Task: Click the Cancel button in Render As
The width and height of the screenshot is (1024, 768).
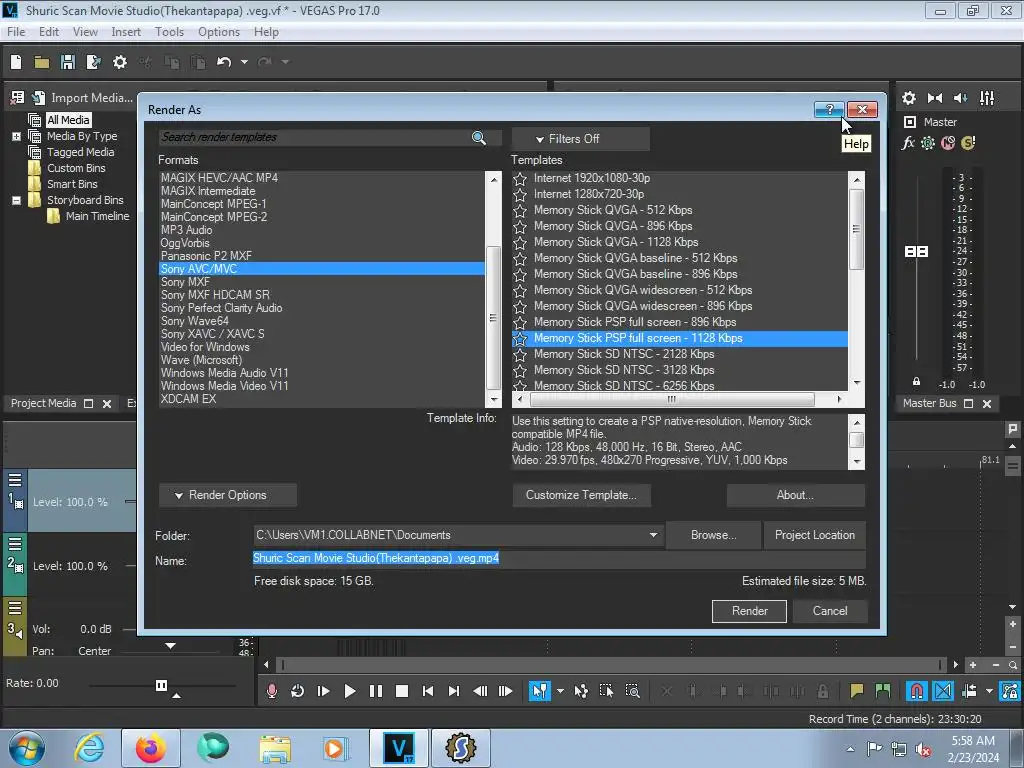Action: 830,611
